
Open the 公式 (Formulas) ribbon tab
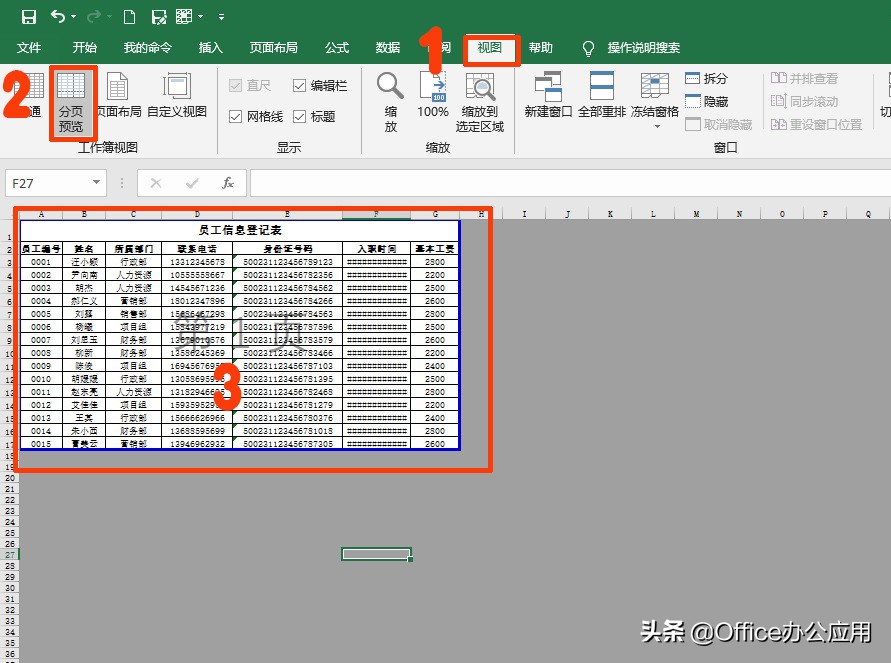335,46
